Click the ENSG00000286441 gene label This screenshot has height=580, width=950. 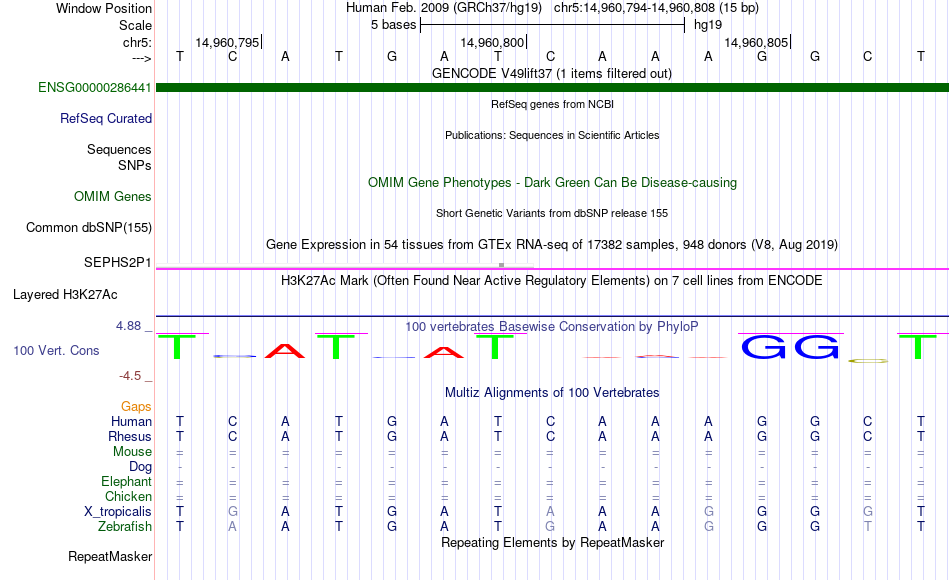click(95, 87)
